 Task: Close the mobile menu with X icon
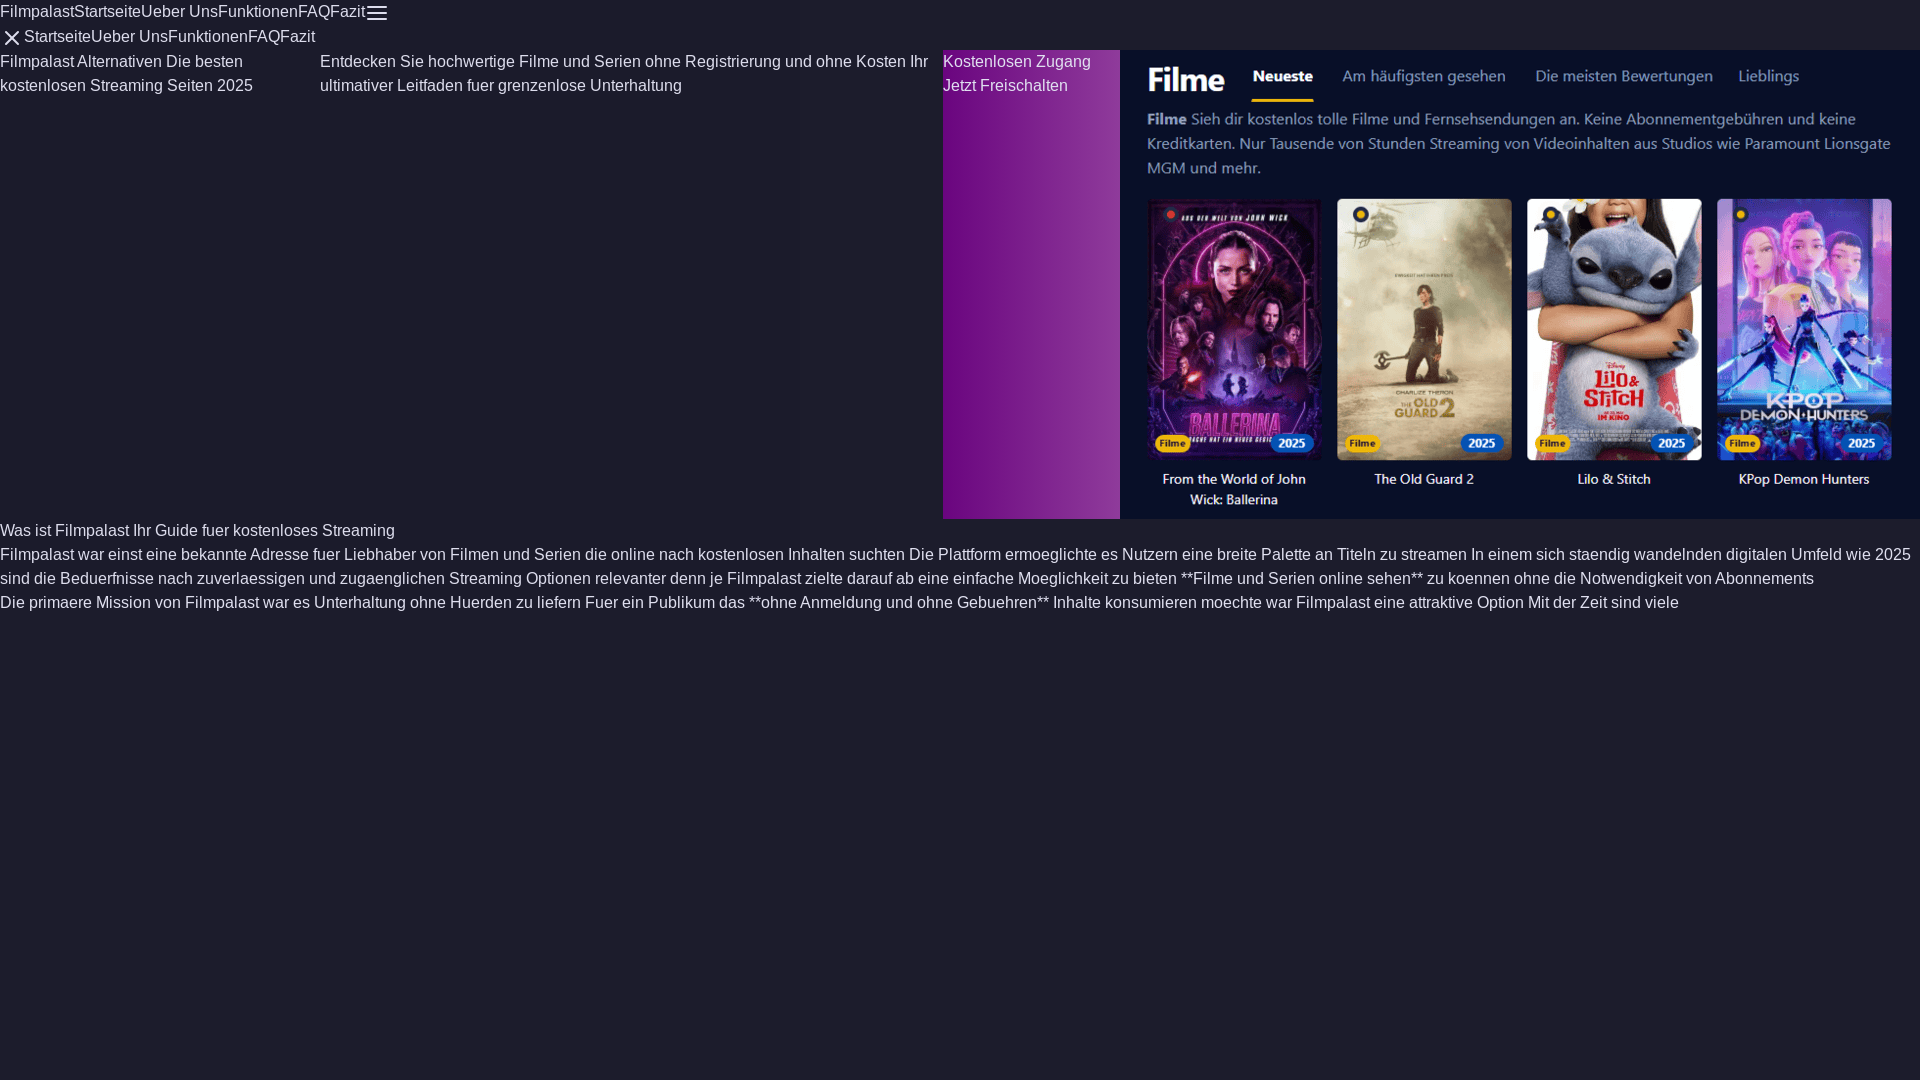12,38
